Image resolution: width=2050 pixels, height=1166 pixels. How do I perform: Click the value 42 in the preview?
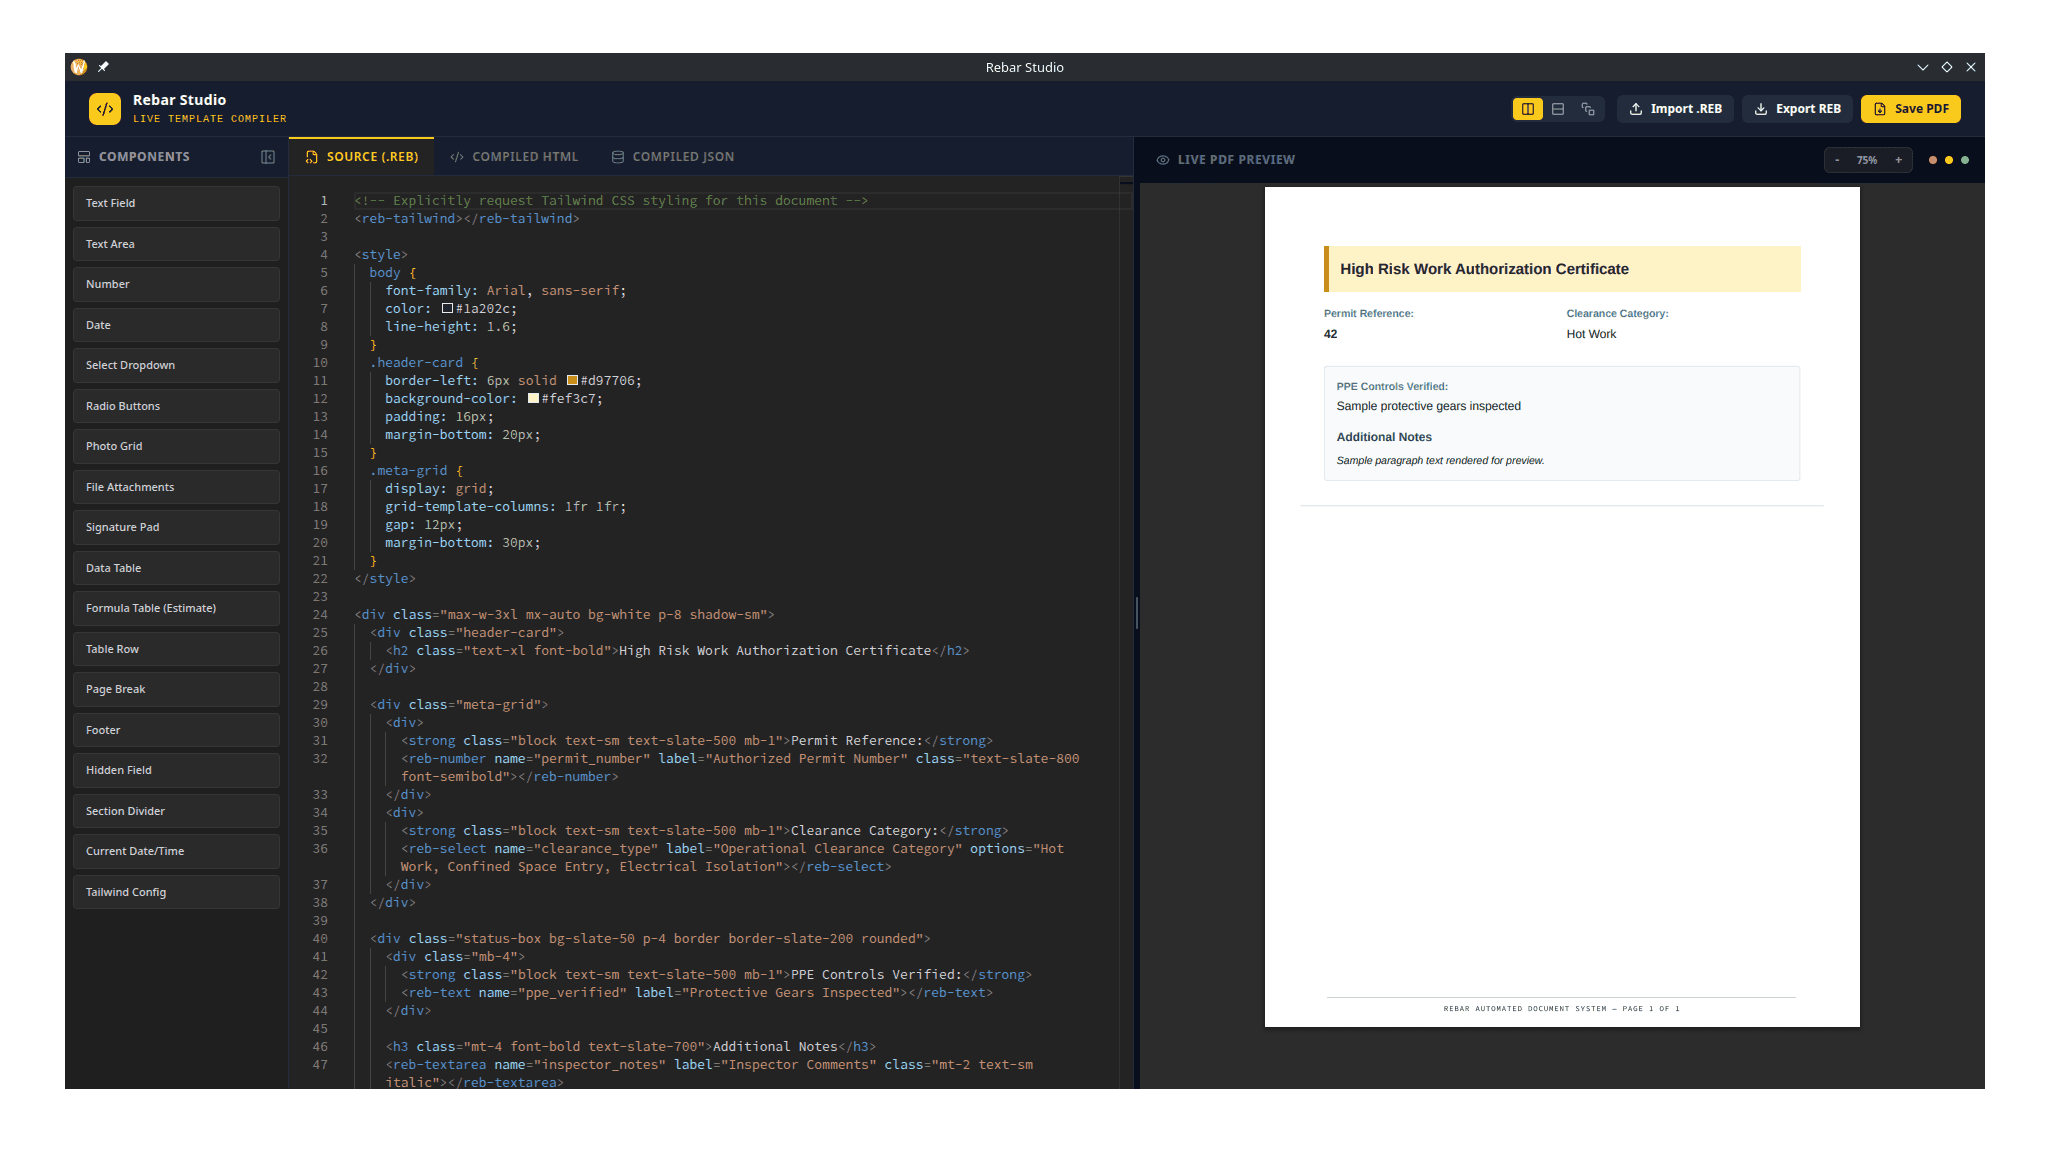1330,334
